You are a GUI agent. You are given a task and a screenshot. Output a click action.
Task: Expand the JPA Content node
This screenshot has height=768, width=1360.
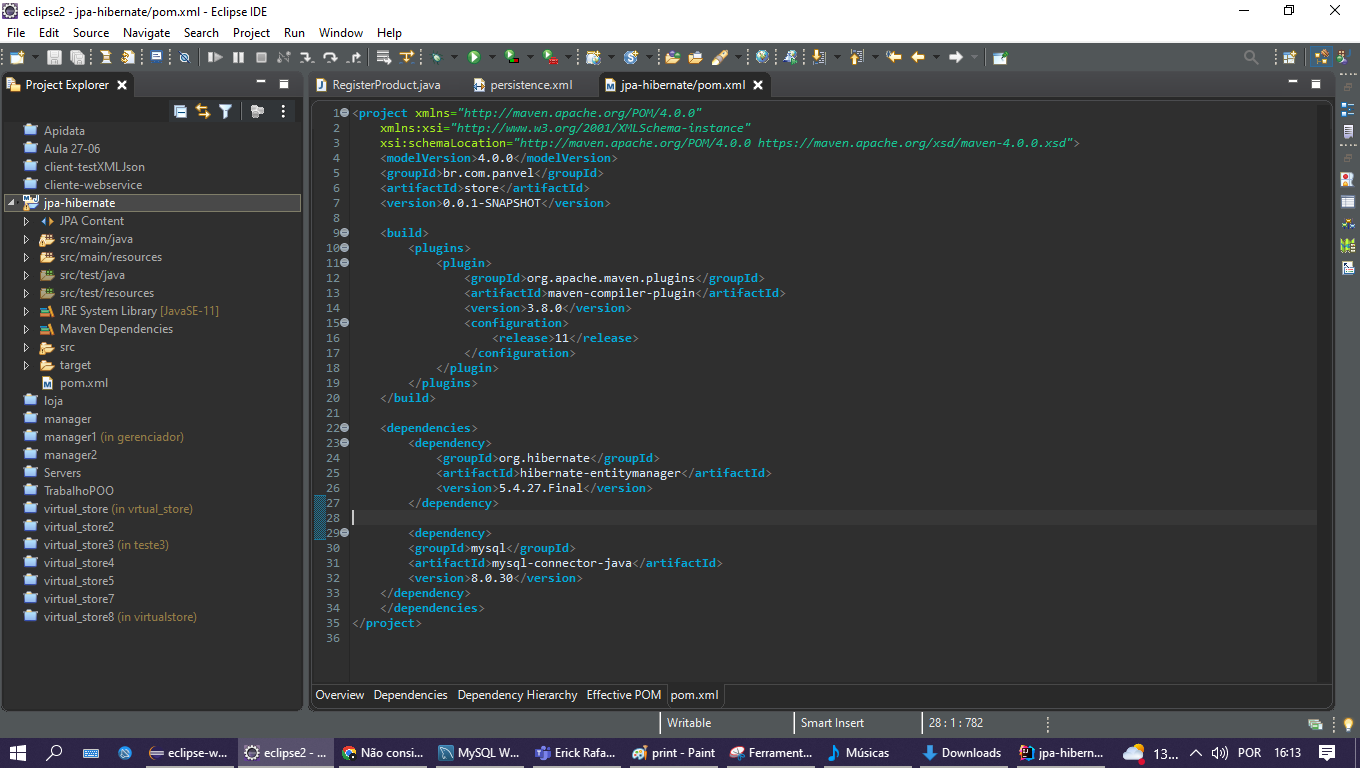click(27, 221)
